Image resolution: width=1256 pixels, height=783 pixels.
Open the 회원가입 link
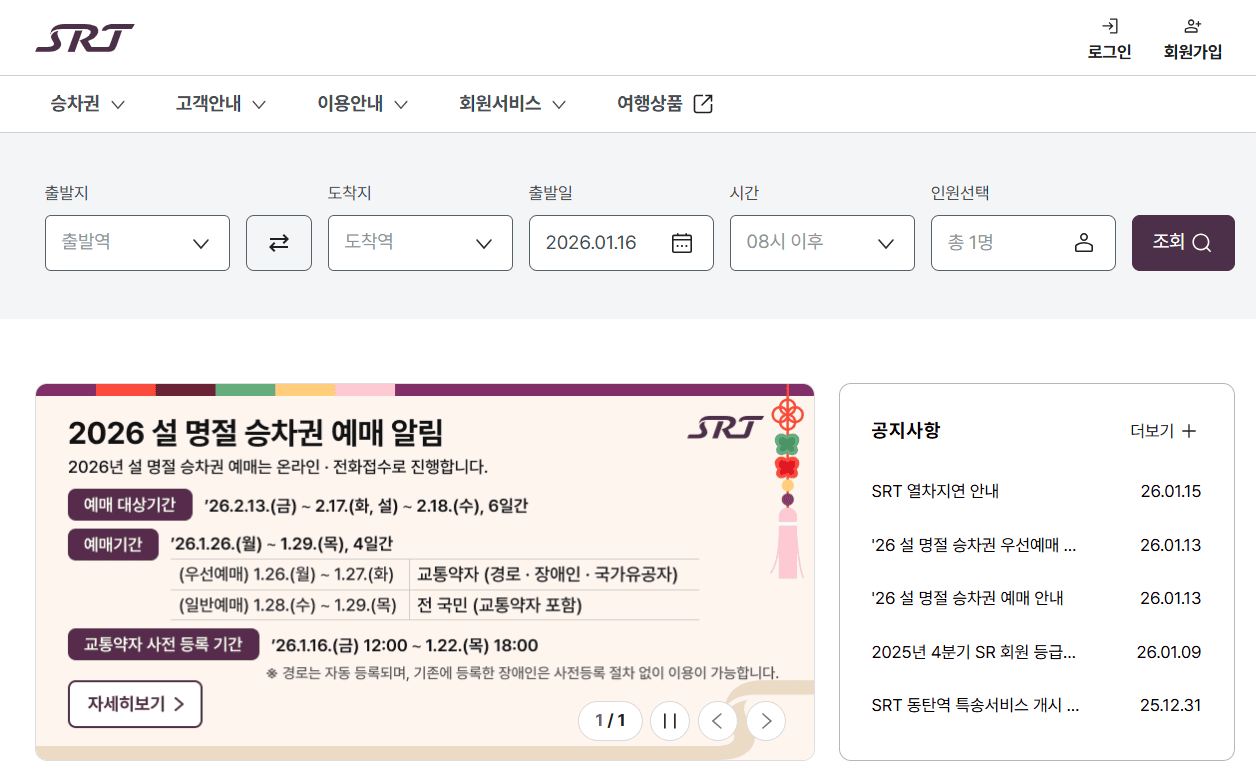coord(1192,52)
